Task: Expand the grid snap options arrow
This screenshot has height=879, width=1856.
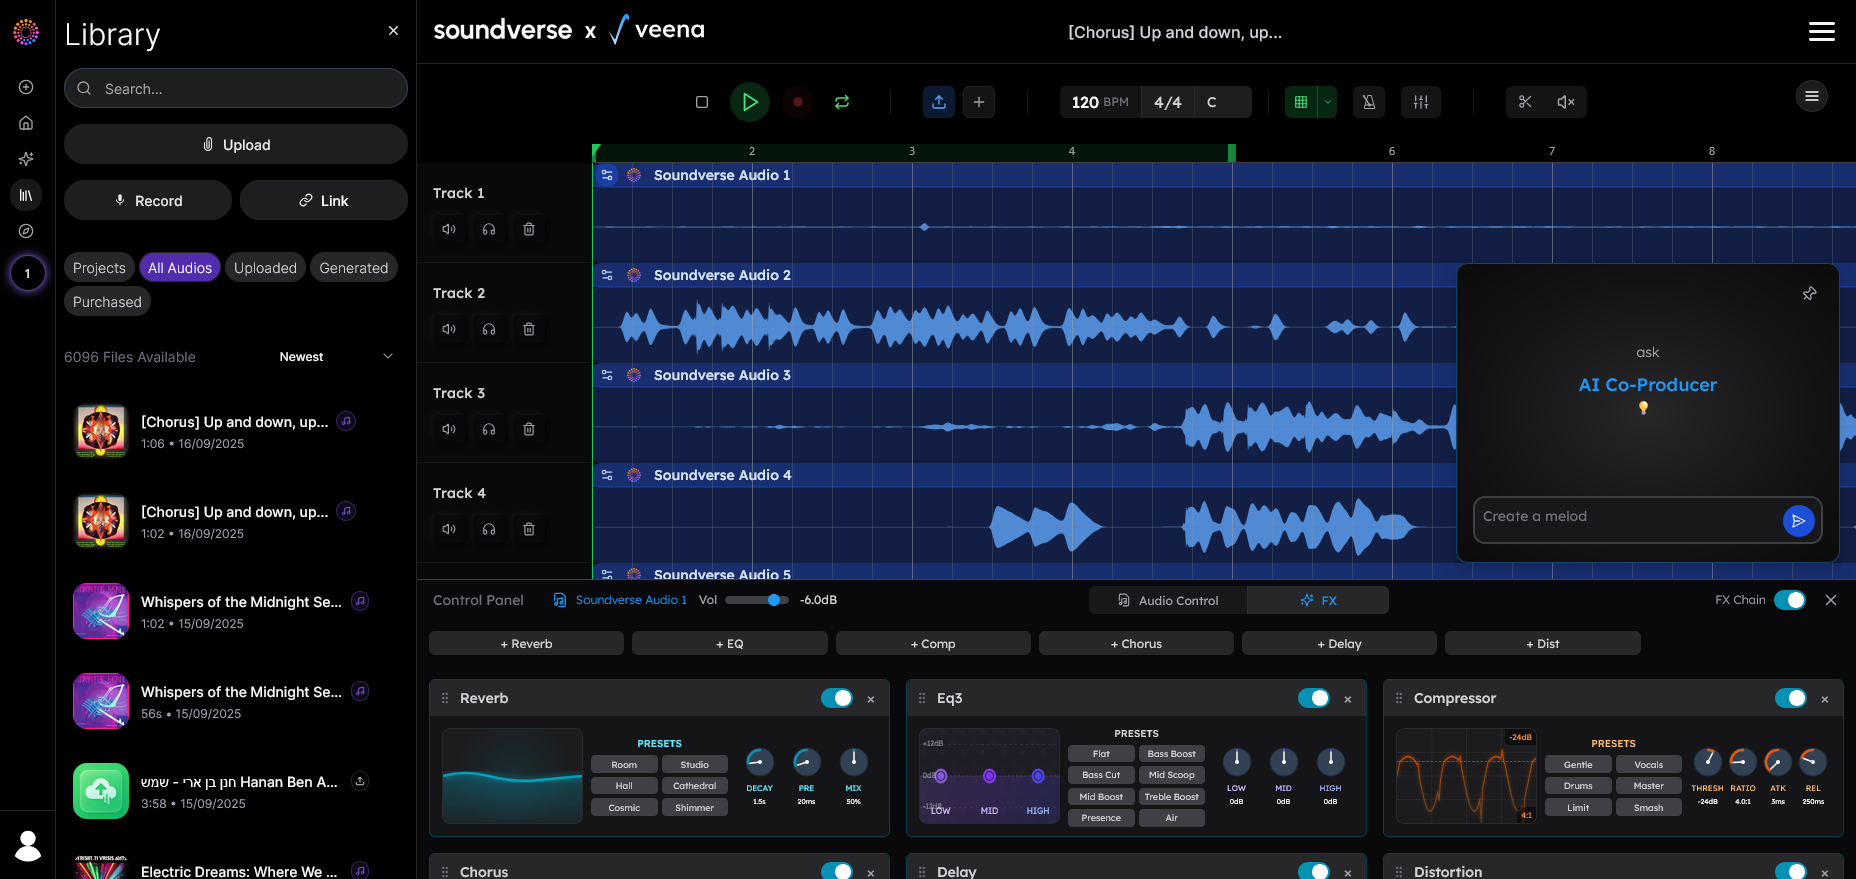Action: pos(1328,102)
